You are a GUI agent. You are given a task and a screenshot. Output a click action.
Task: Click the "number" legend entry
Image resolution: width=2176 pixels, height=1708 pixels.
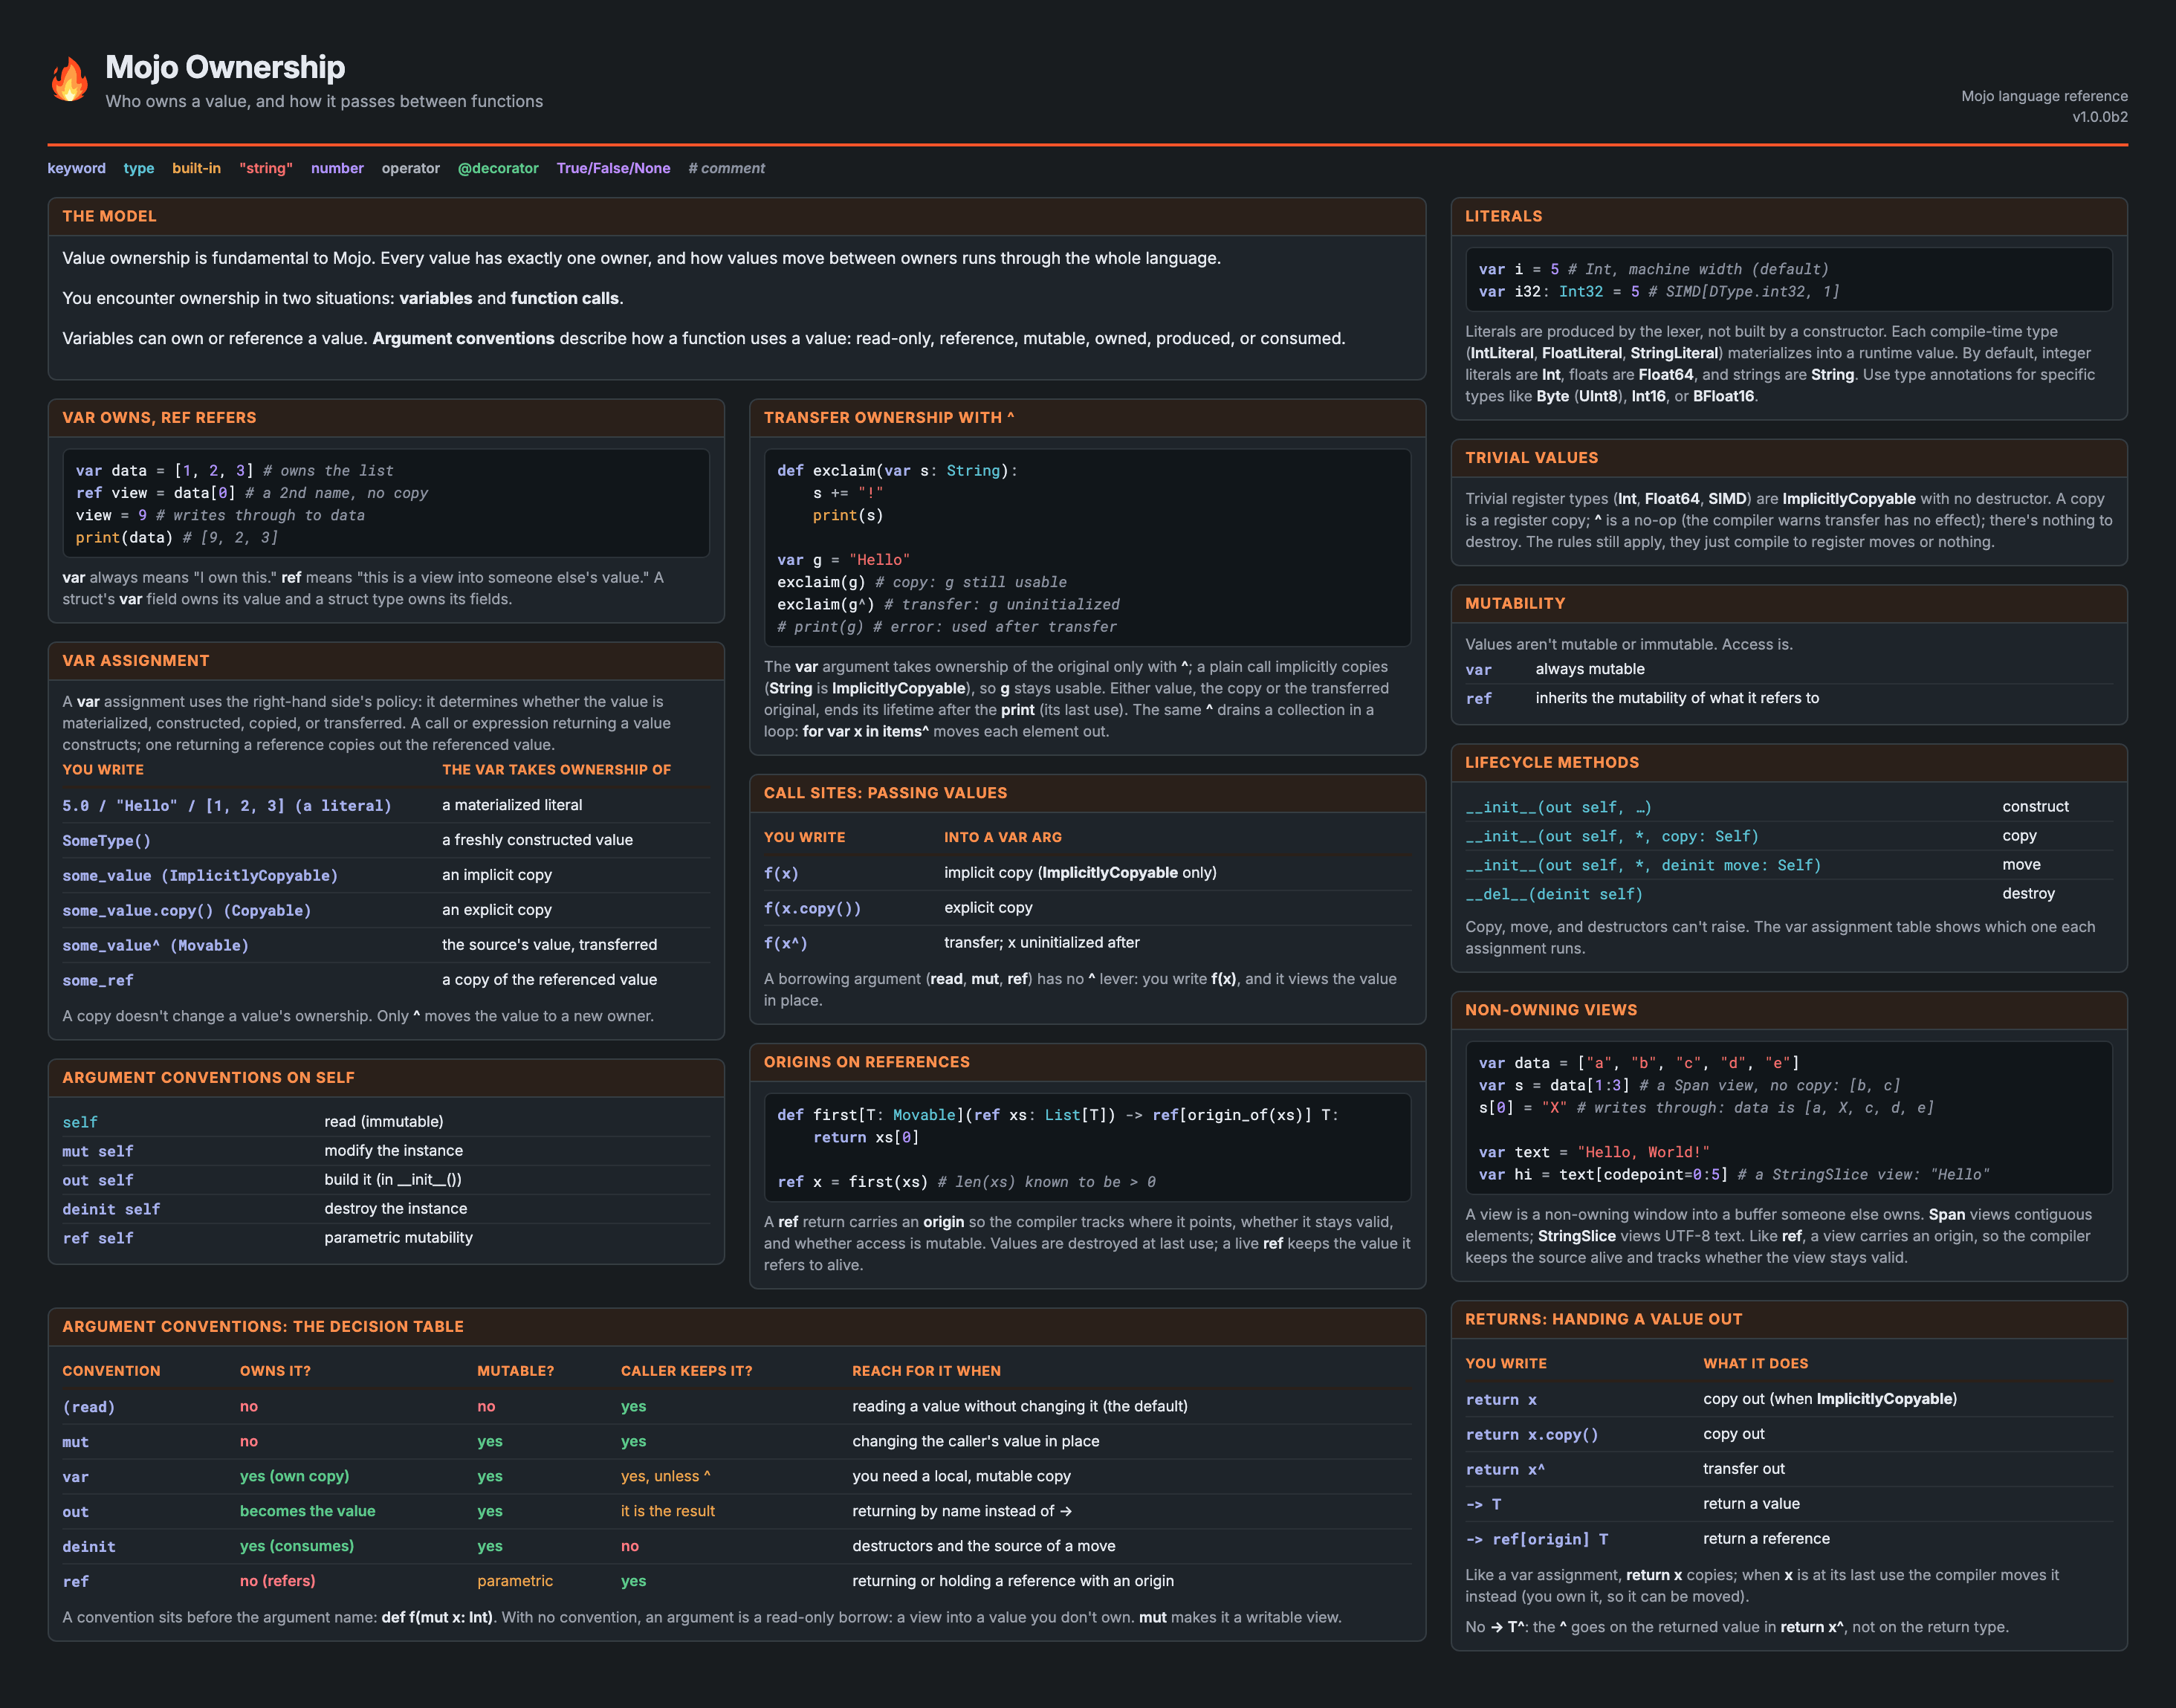pyautogui.click(x=337, y=168)
